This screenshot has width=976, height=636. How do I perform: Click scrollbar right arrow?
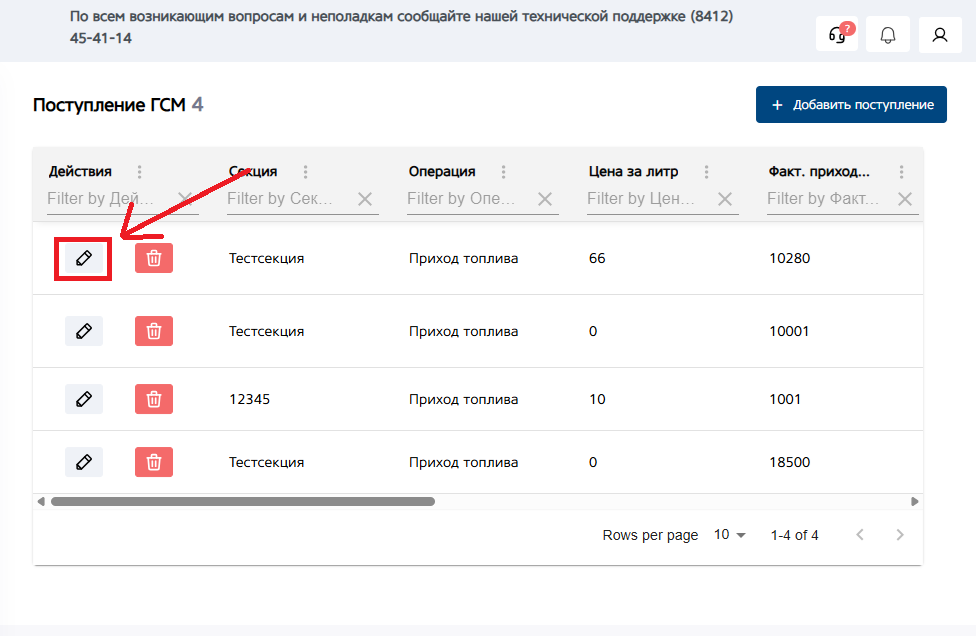tap(914, 502)
